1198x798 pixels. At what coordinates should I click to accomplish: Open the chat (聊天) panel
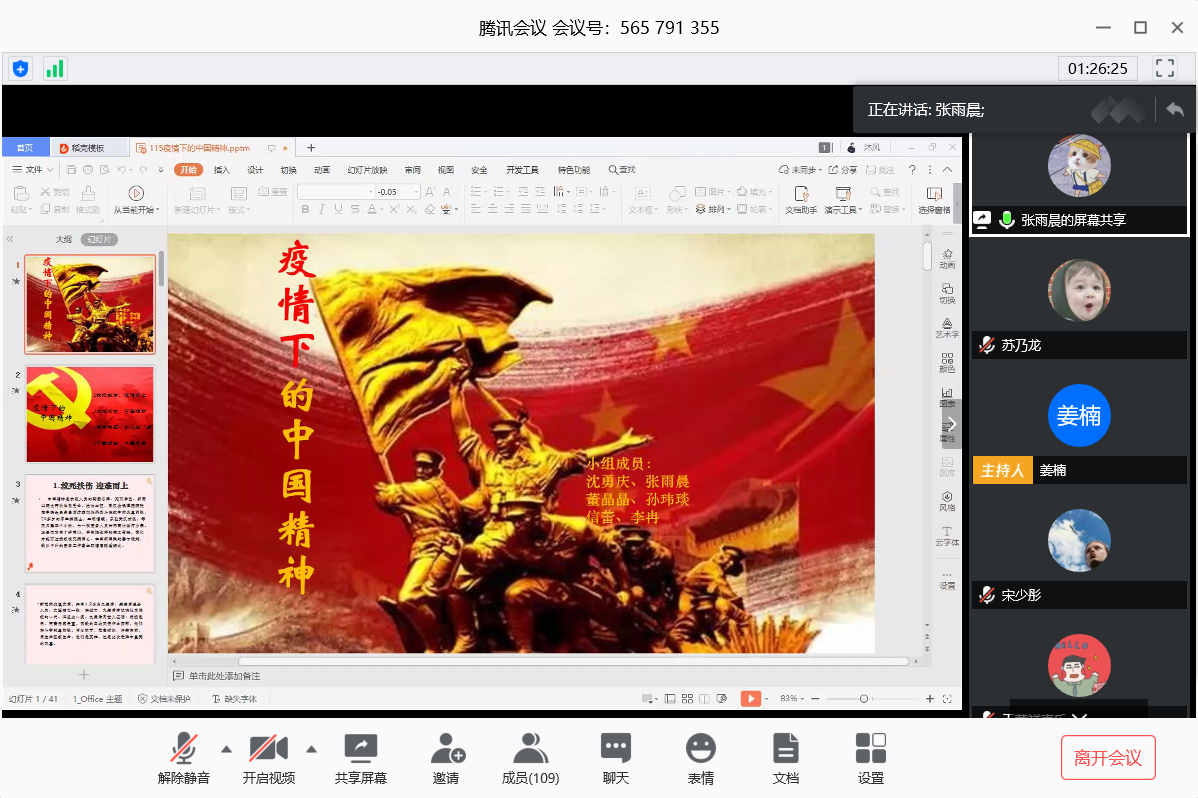(616, 757)
